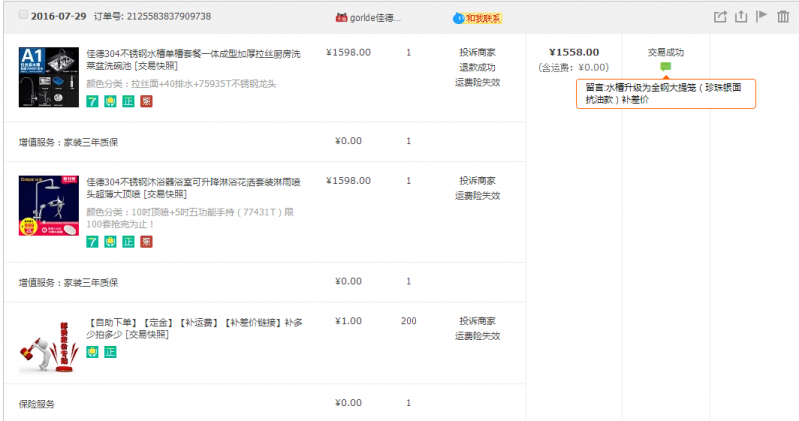Delete the order with the trash icon
This screenshot has height=421, width=799.
click(783, 17)
